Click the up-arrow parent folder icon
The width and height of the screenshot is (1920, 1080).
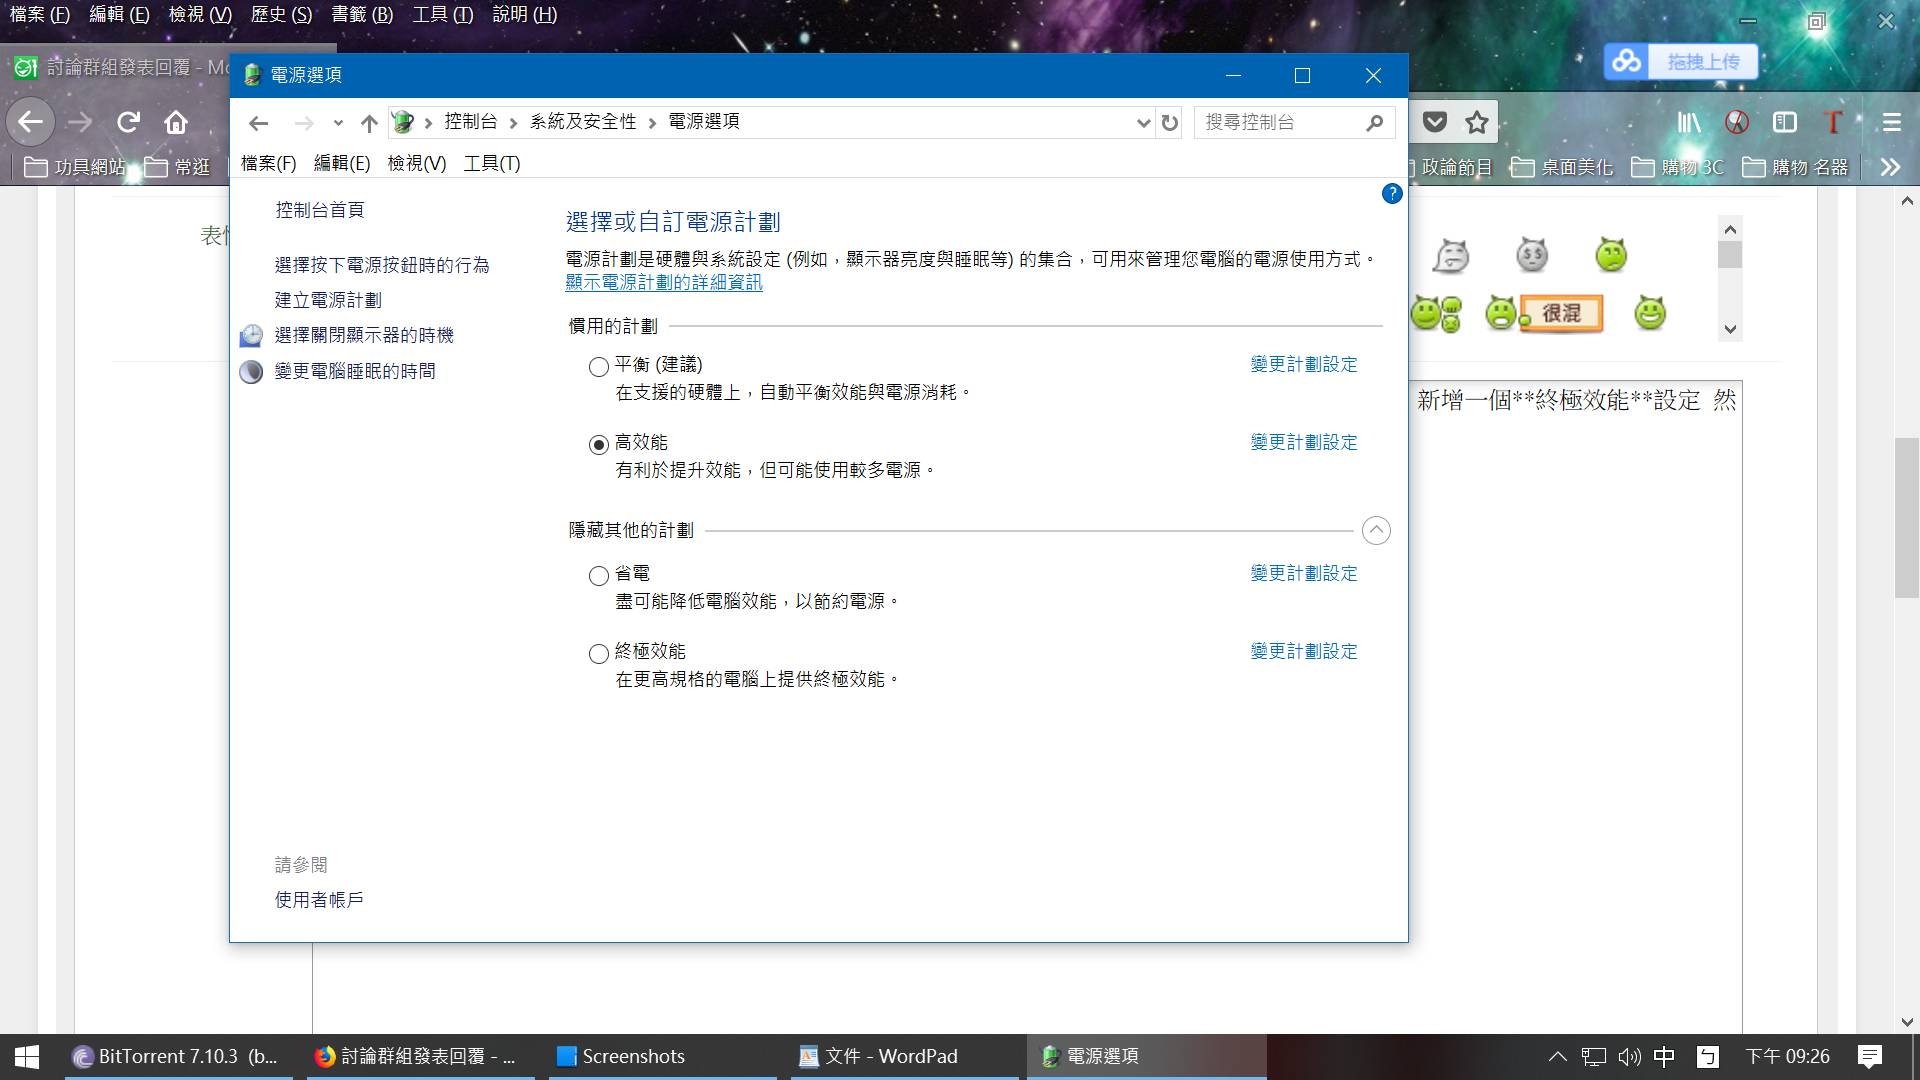(369, 123)
